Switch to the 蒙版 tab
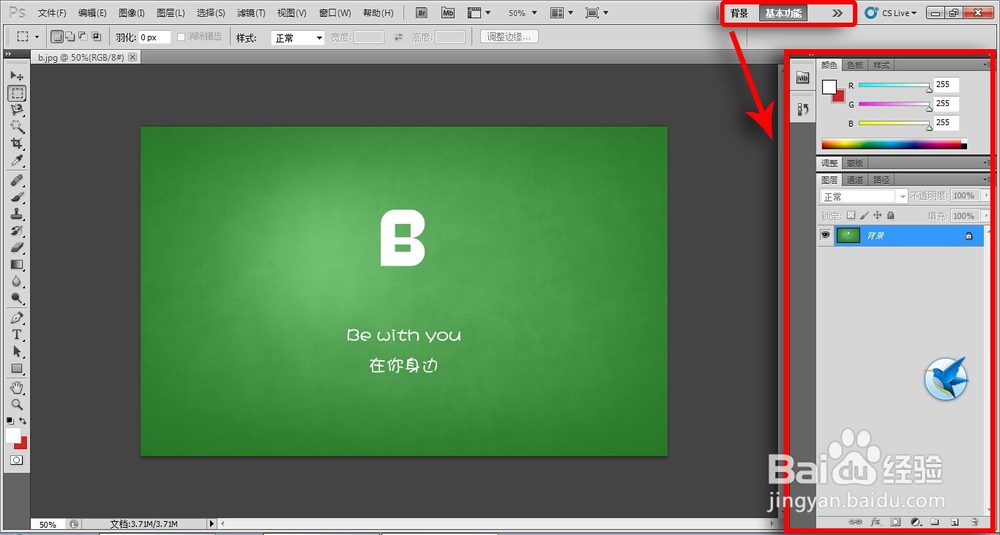Viewport: 1000px width, 535px height. point(855,163)
